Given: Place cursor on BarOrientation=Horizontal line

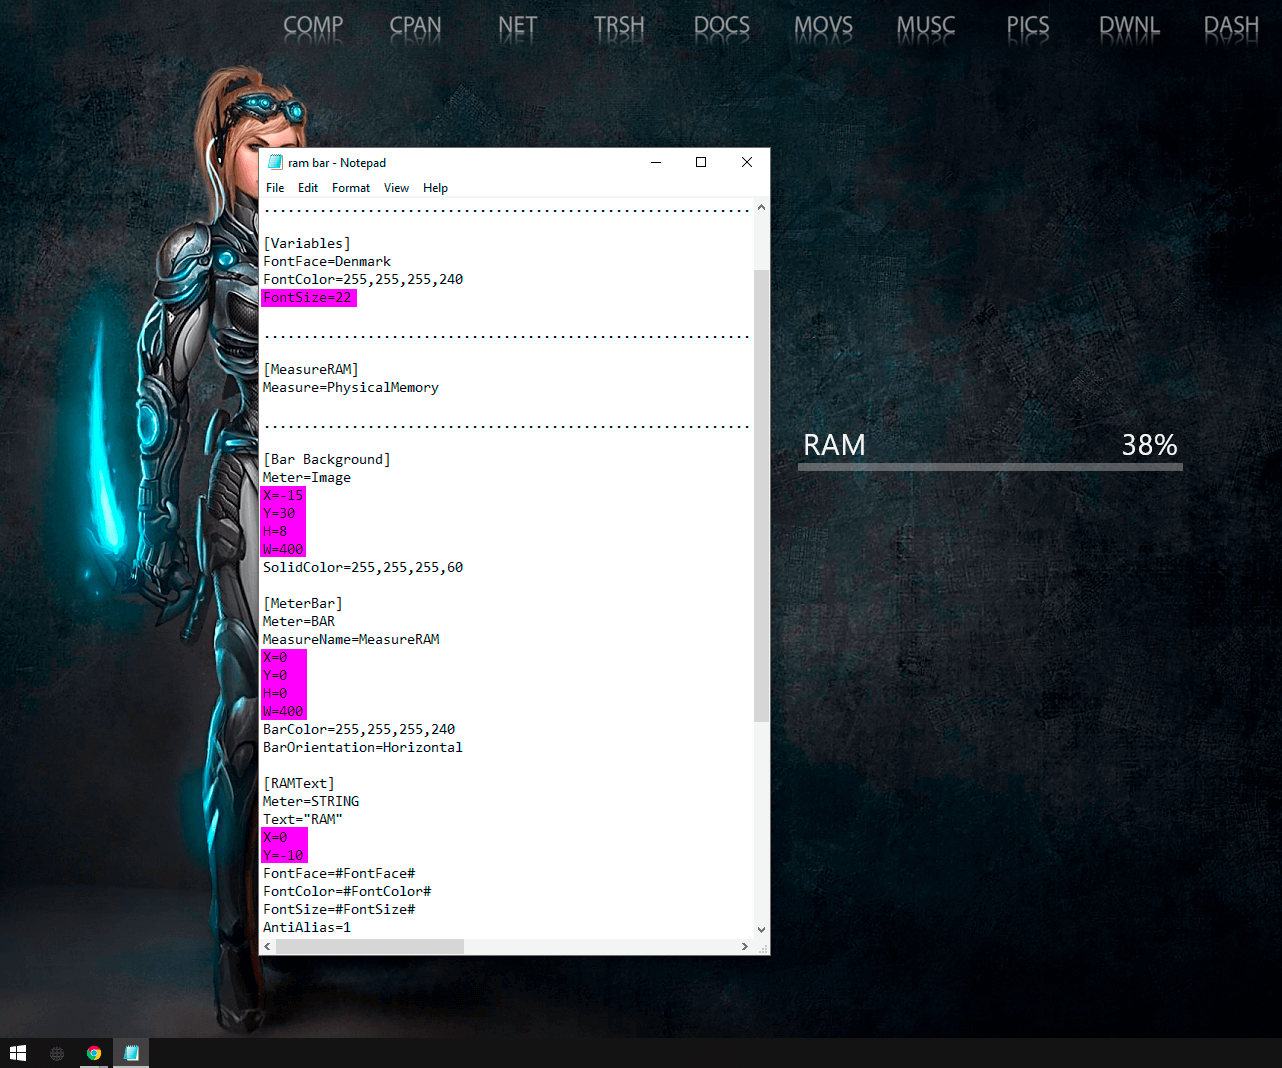Looking at the screenshot, I should coord(363,748).
